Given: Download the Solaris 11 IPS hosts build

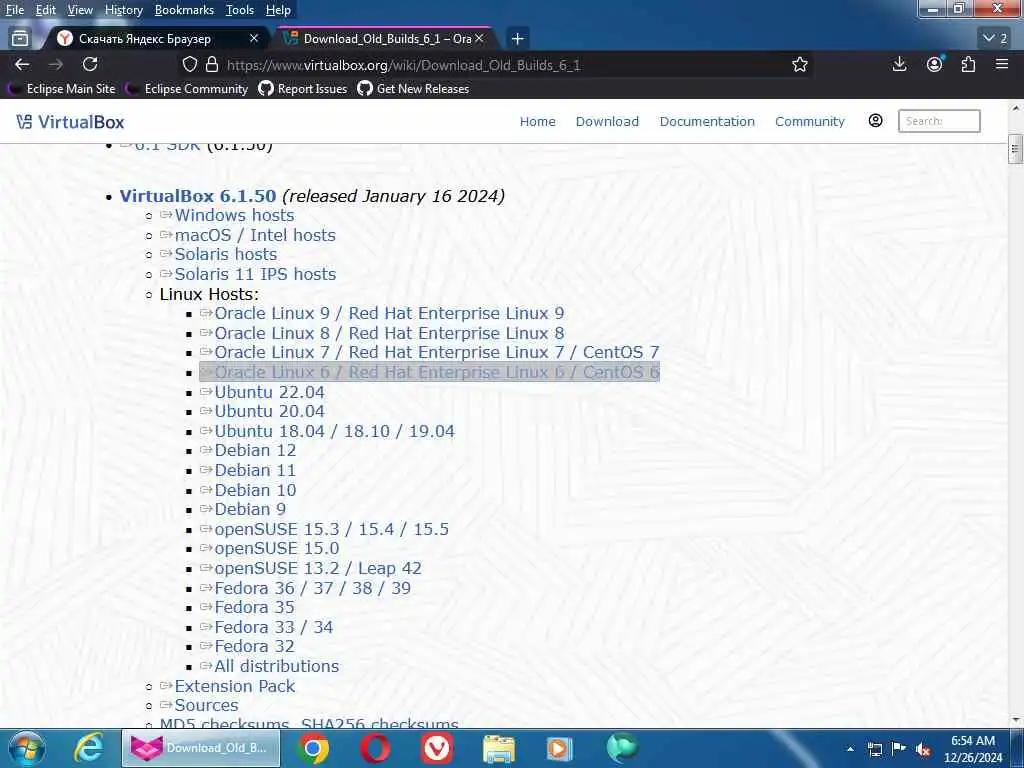Looking at the screenshot, I should click(x=255, y=274).
